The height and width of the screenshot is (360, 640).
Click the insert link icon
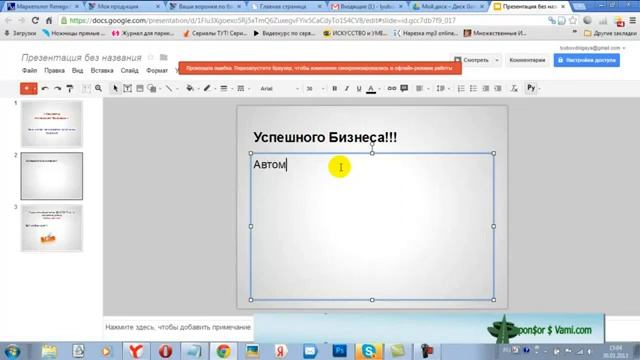click(391, 88)
